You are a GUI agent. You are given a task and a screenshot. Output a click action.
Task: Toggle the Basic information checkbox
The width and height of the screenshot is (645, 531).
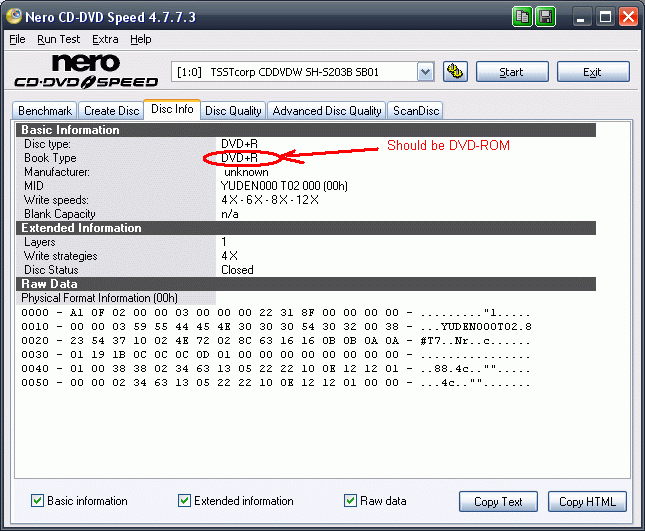[37, 501]
